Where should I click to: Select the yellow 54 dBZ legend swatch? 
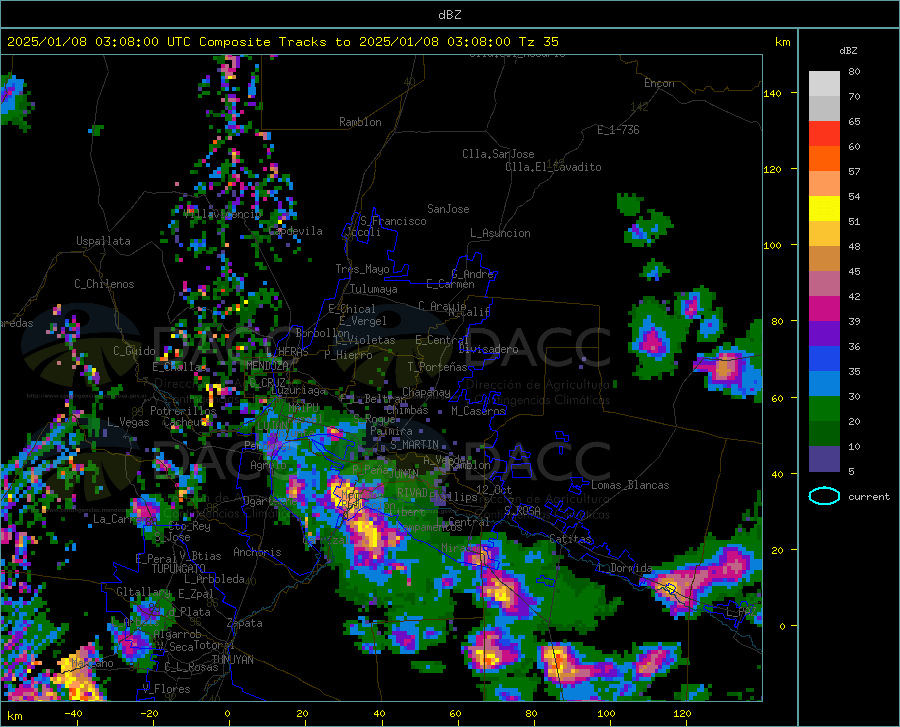(x=824, y=209)
